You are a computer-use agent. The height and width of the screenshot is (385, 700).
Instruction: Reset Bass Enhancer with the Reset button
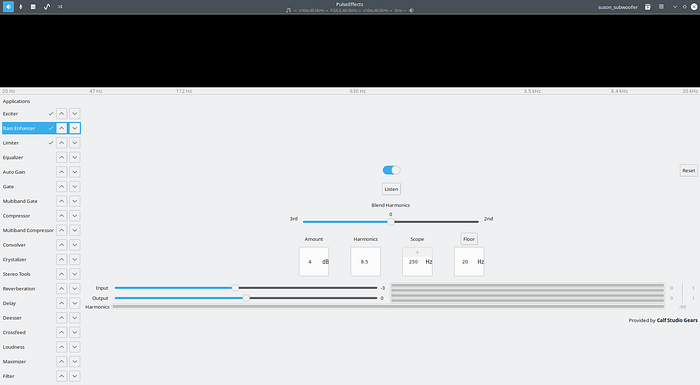pyautogui.click(x=688, y=171)
